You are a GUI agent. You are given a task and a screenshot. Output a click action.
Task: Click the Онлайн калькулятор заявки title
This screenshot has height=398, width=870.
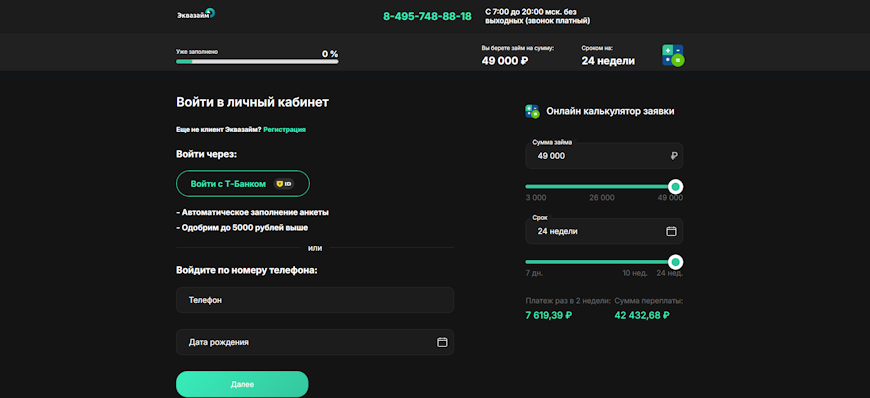[x=610, y=111]
